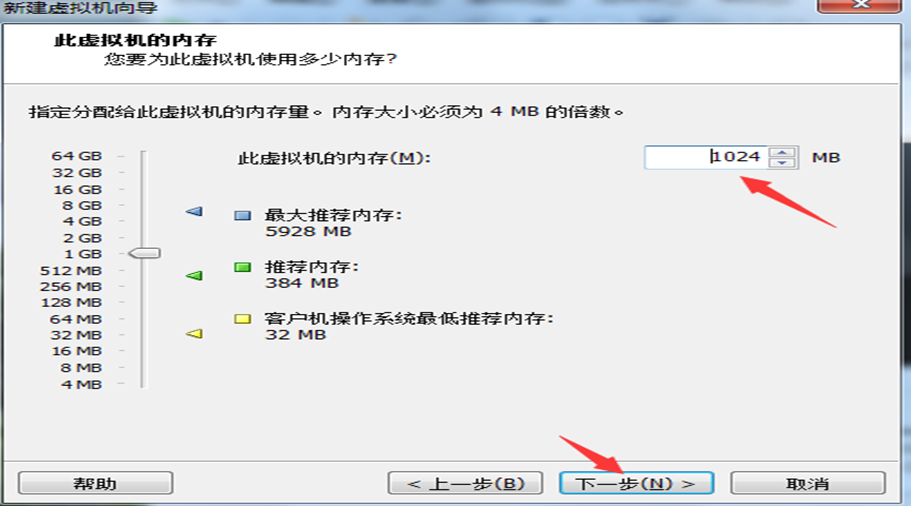Viewport: 911px width, 506px height.
Task: Click the green recommended memory arrow marker
Action: click(194, 275)
